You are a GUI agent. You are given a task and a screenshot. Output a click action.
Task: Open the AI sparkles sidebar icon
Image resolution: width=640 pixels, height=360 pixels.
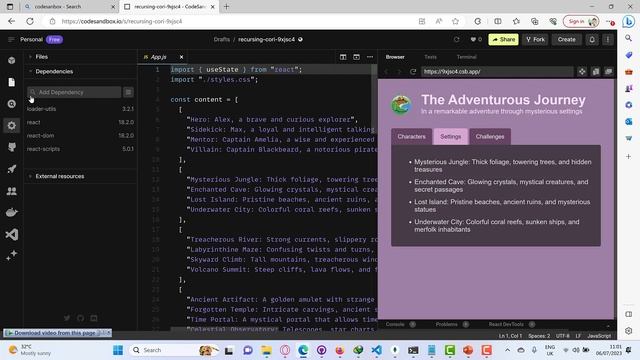(11, 256)
